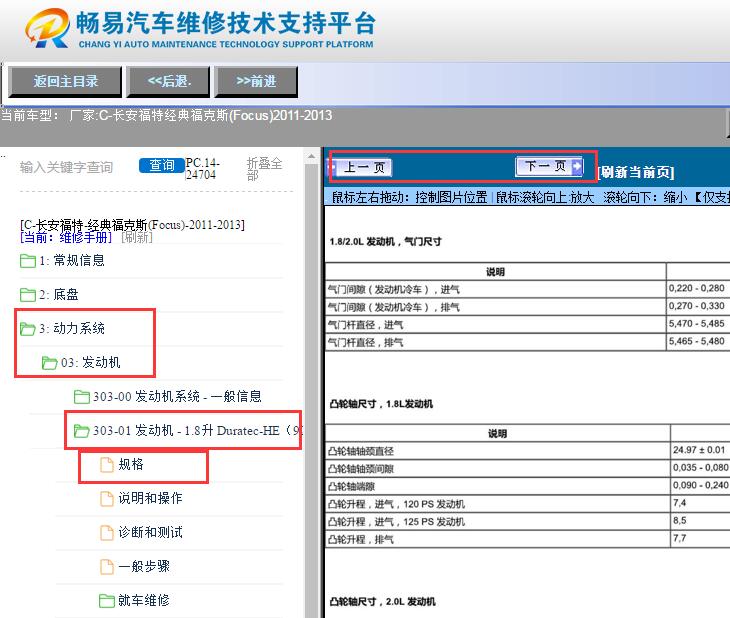This screenshot has height=618, width=730.
Task: Go forward with the >>前进 button
Action: [x=256, y=81]
